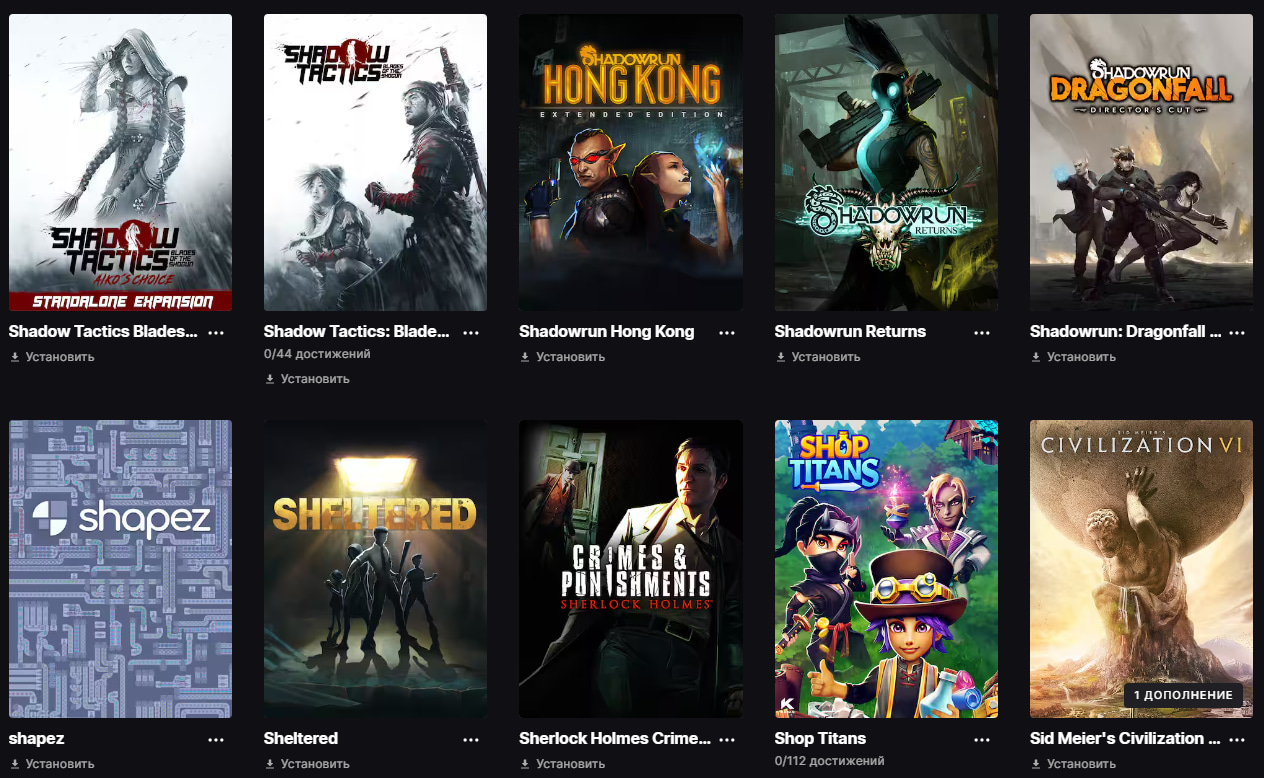Open options for Sid Meier's Civilization

click(1237, 740)
